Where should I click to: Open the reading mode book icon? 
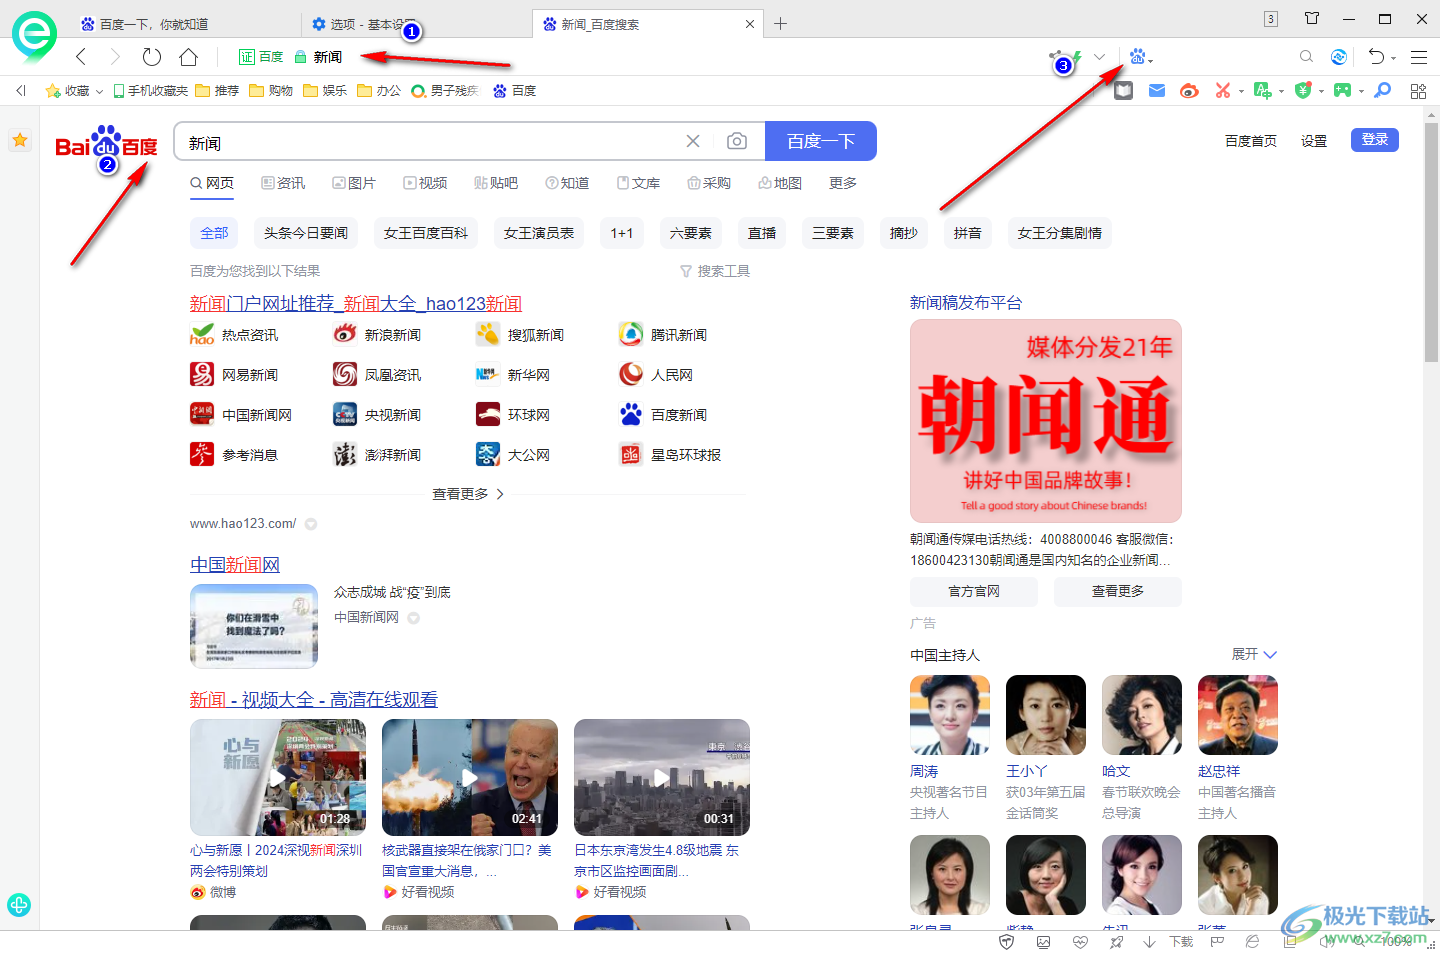point(1124,91)
